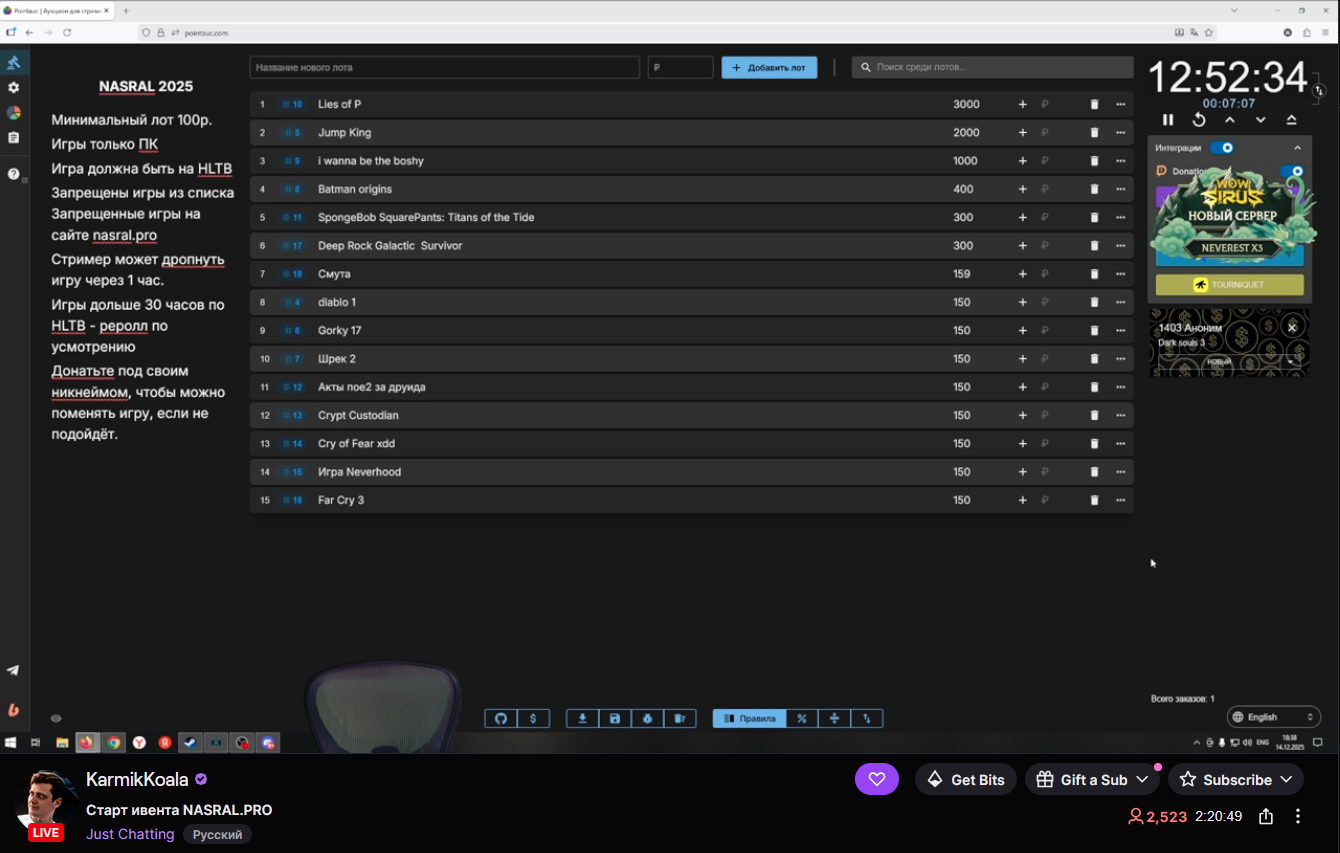
Task: Add amount to Gorky 17 using plus
Action: (x=1022, y=330)
